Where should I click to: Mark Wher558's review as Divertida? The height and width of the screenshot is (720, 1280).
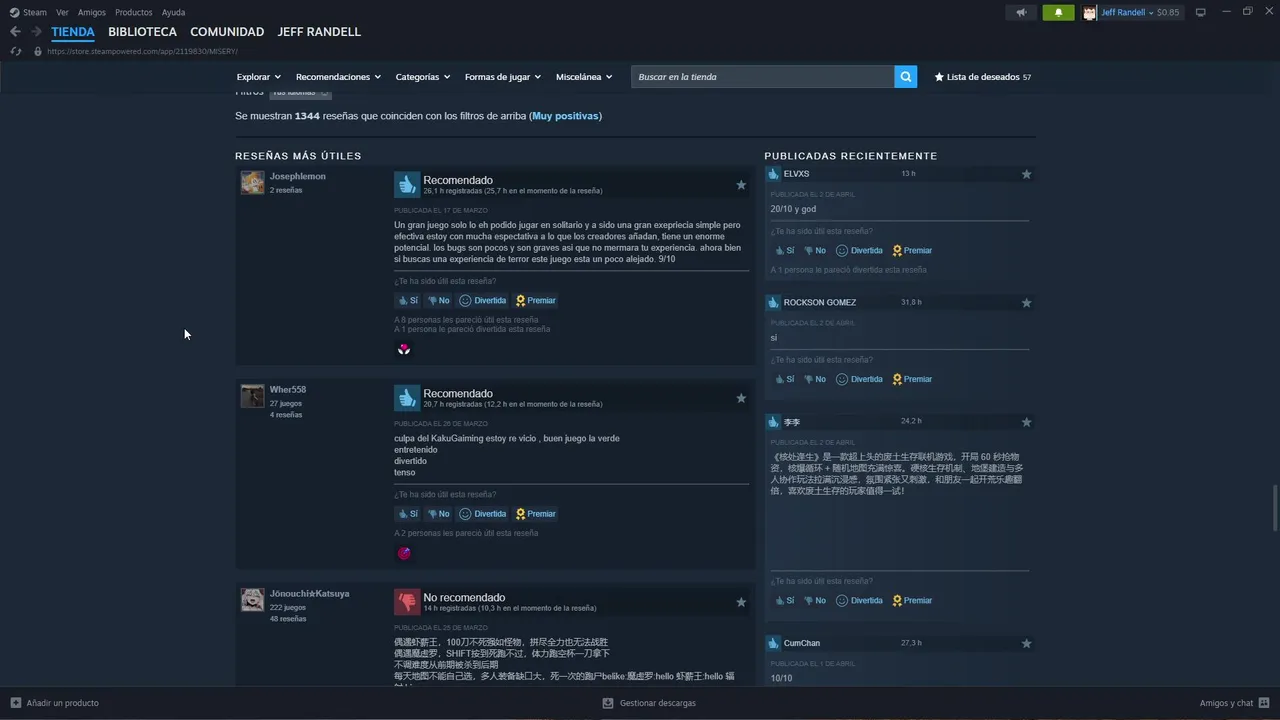pyautogui.click(x=483, y=514)
